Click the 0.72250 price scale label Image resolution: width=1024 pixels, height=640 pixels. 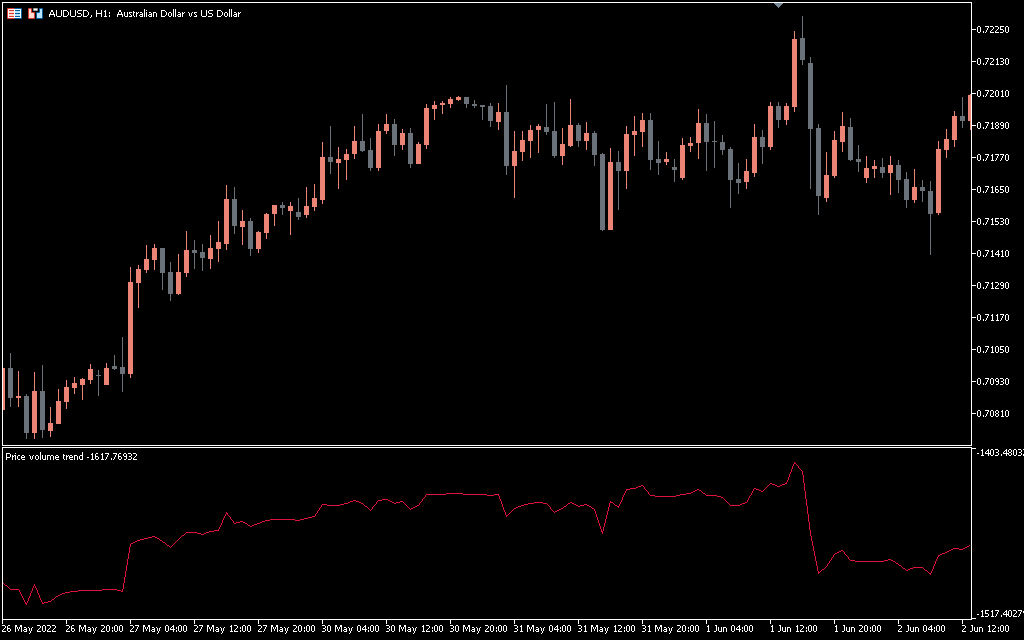click(996, 29)
